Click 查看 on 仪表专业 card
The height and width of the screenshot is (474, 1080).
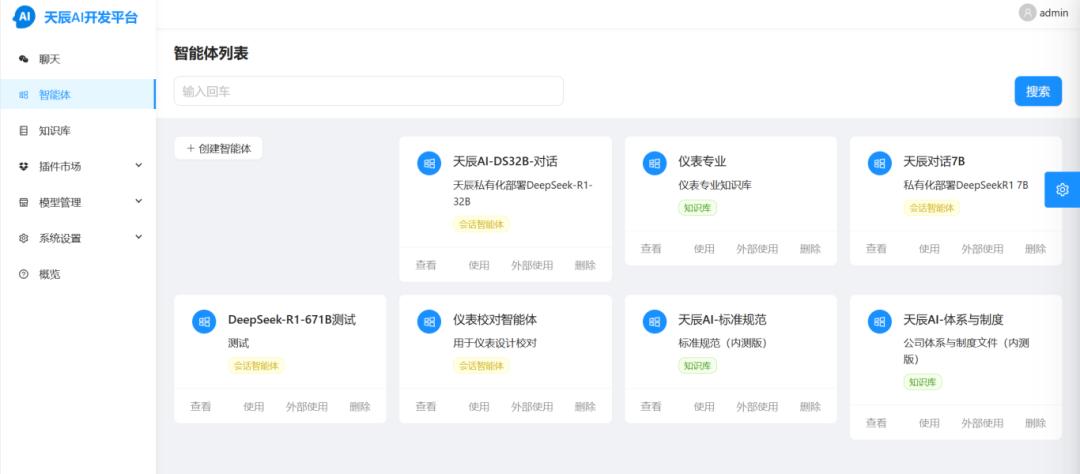tap(651, 249)
